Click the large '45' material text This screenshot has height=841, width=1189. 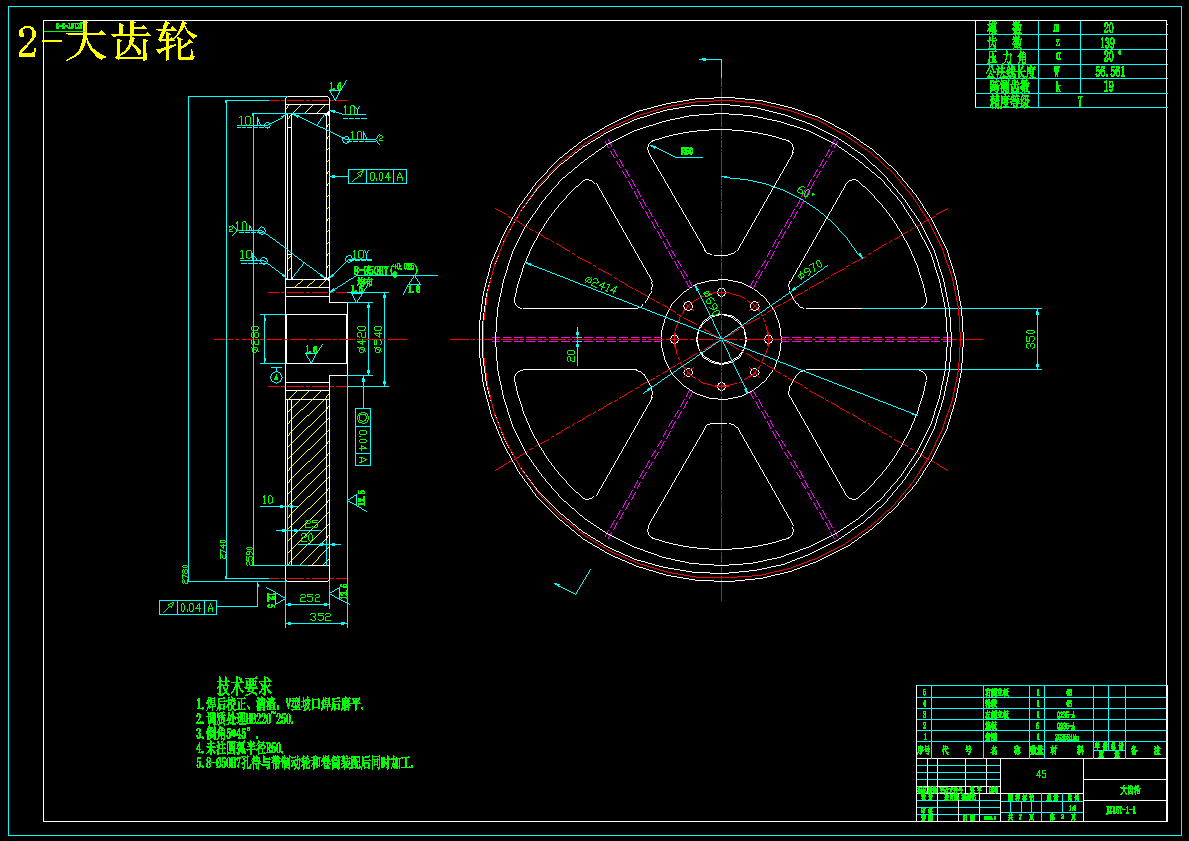point(1041,774)
